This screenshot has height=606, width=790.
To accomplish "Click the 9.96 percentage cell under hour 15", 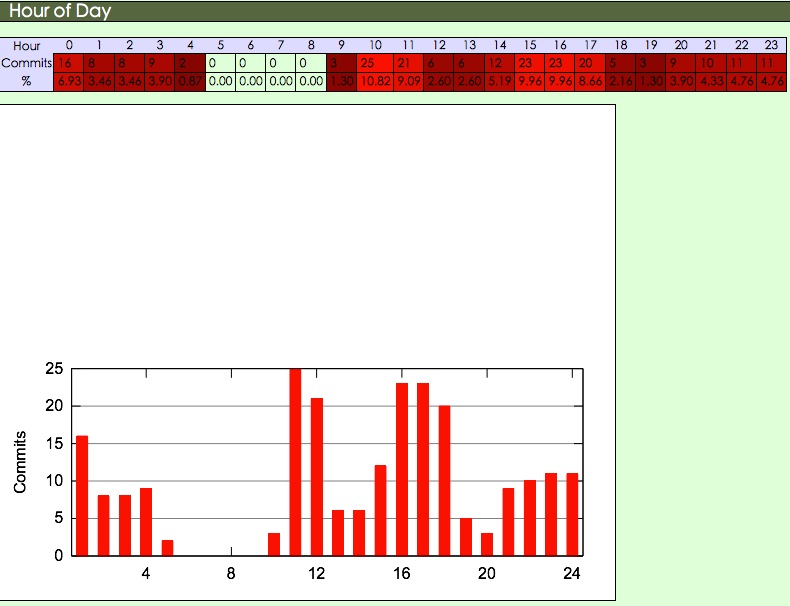I will (x=530, y=81).
